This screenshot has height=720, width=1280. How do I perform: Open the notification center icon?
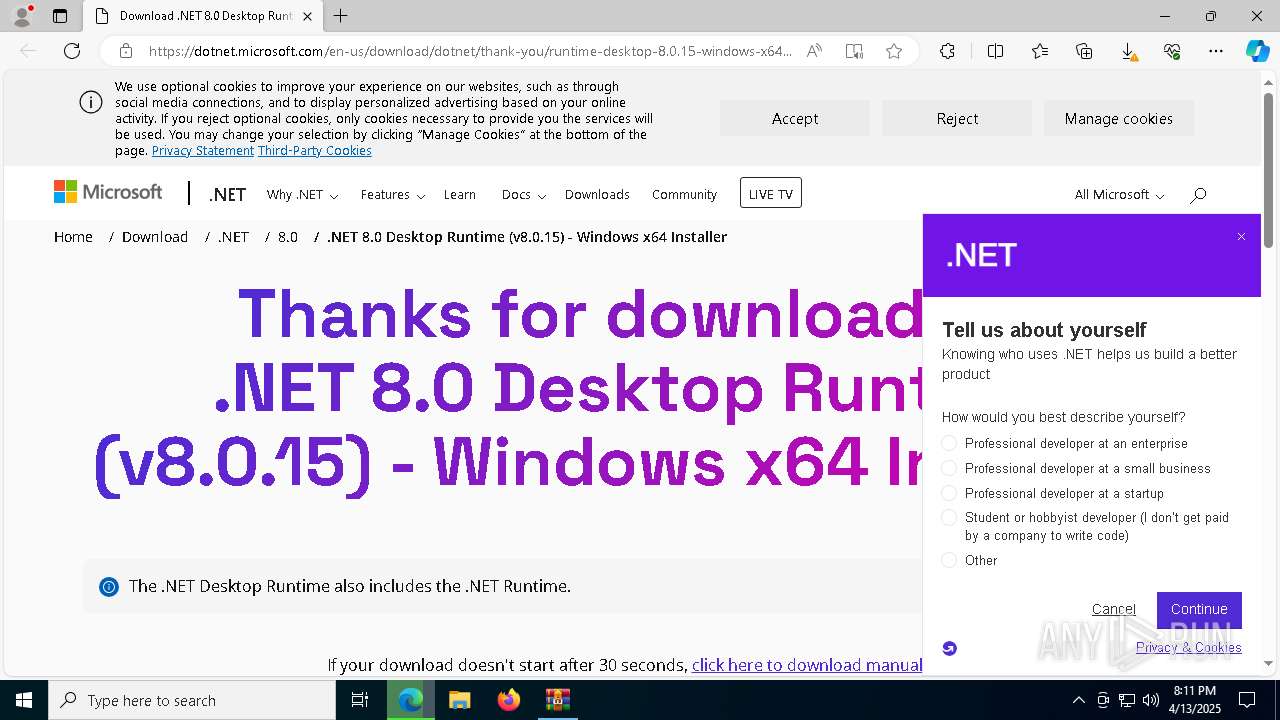point(1247,700)
